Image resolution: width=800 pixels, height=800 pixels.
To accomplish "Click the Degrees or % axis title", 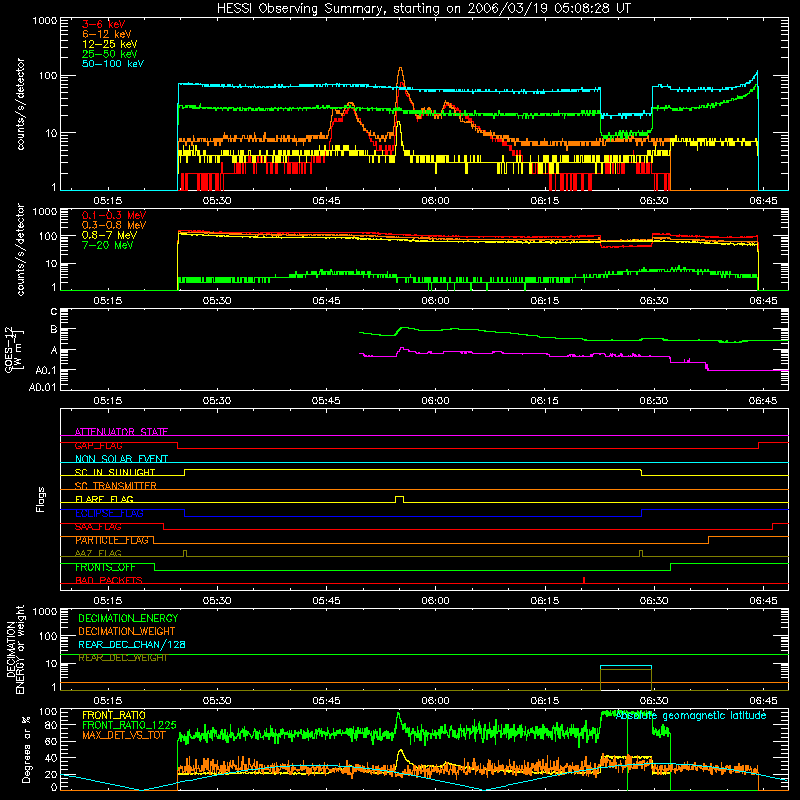I will 25,749.
